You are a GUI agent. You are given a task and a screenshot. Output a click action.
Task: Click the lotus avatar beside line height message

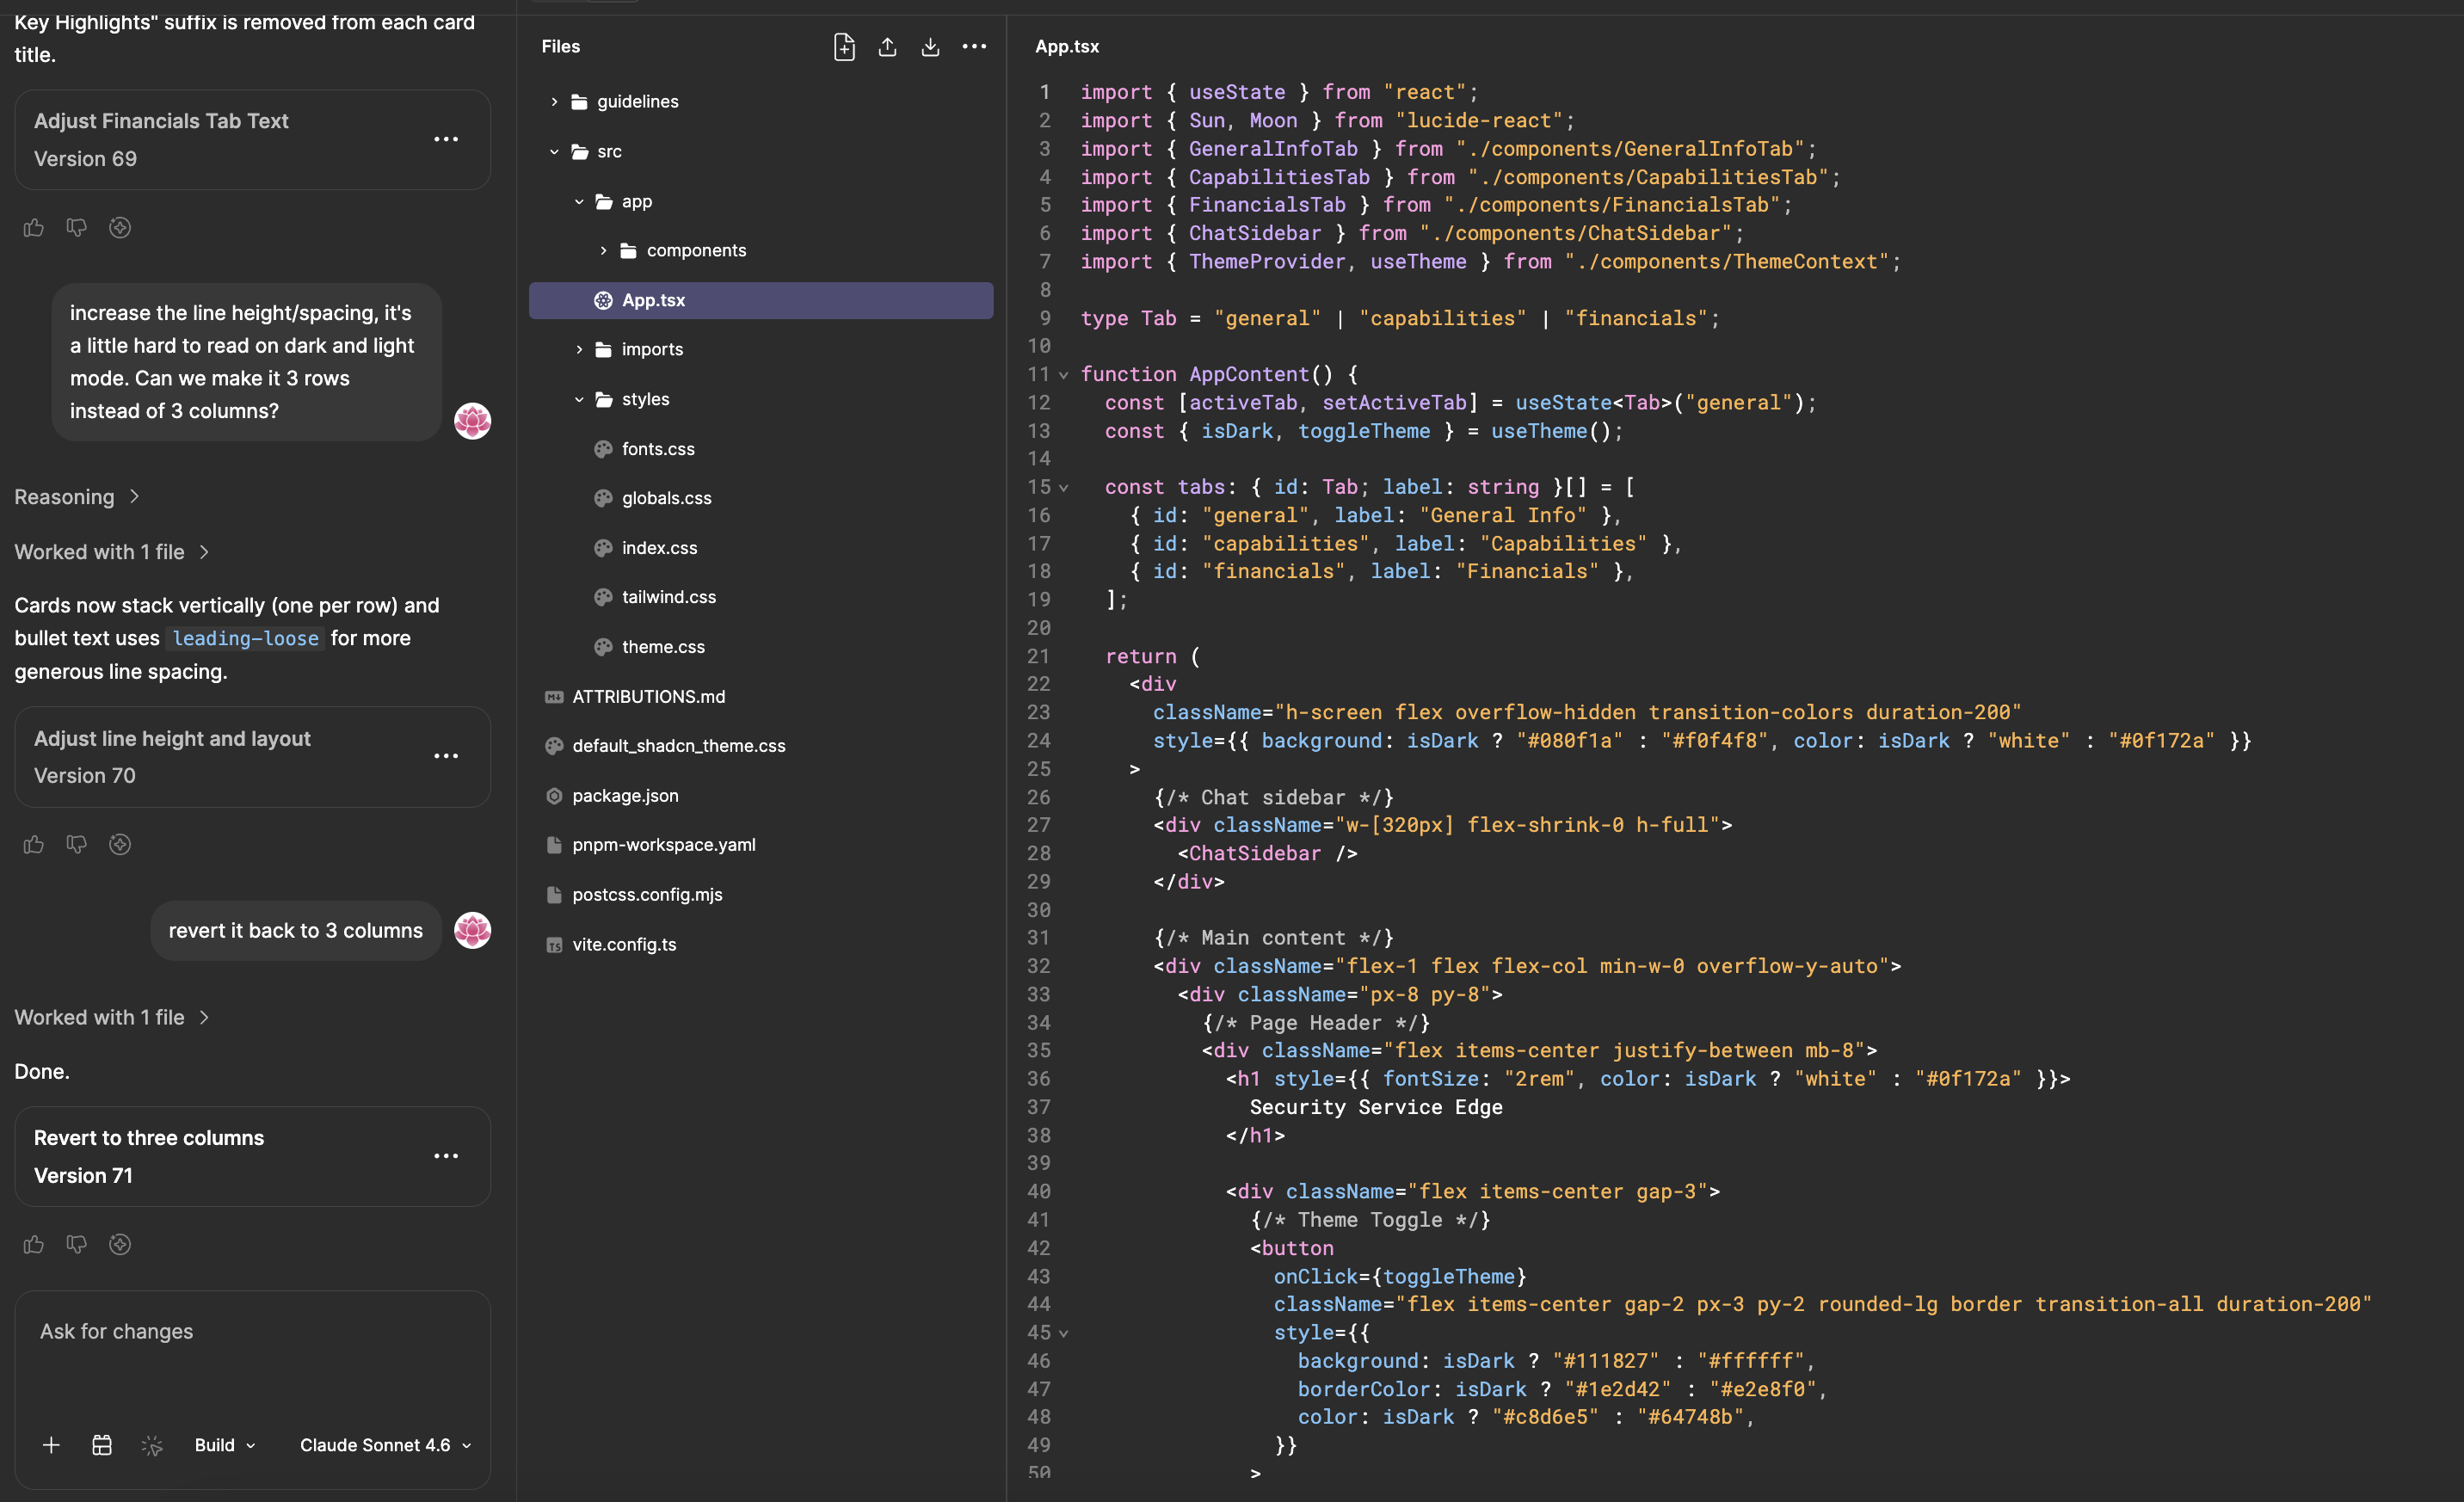[472, 421]
